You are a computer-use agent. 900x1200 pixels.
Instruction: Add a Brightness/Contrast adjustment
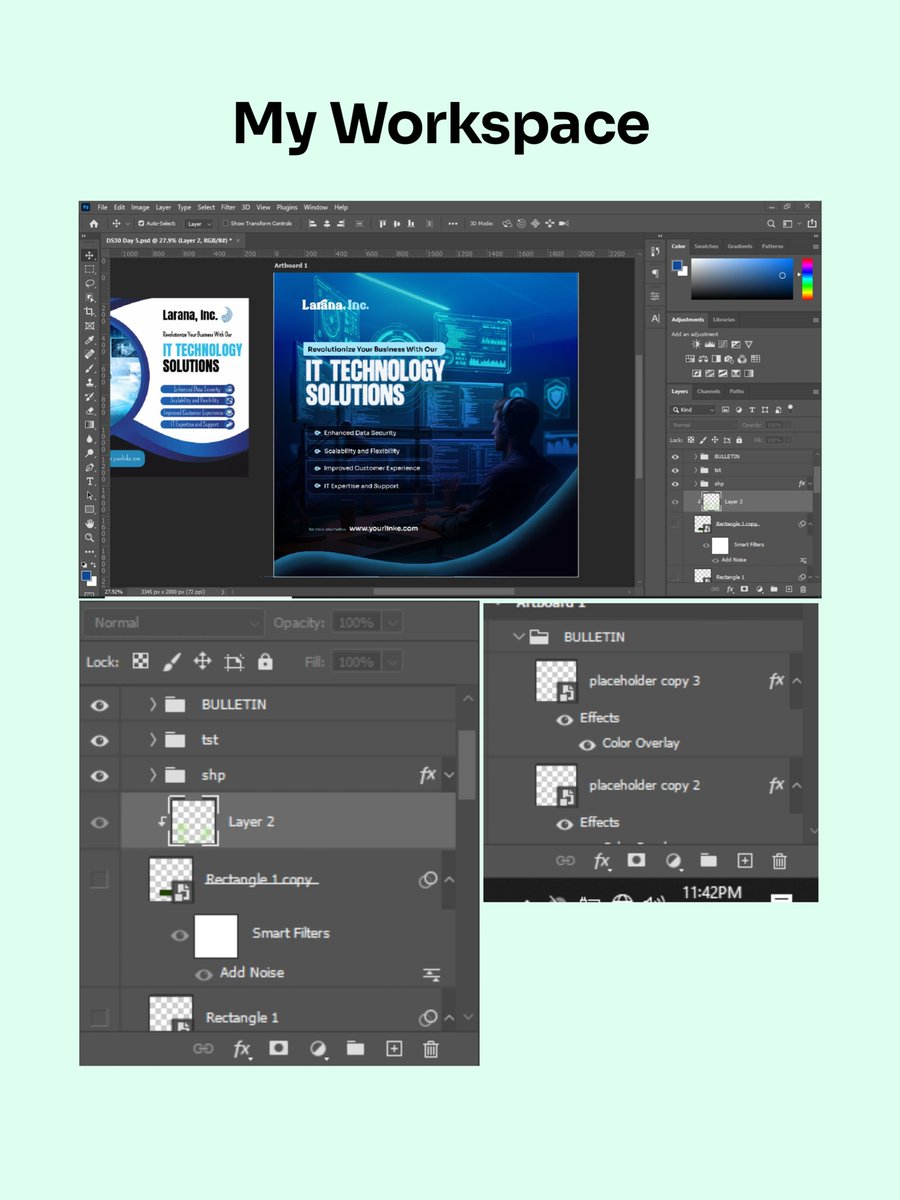click(696, 344)
